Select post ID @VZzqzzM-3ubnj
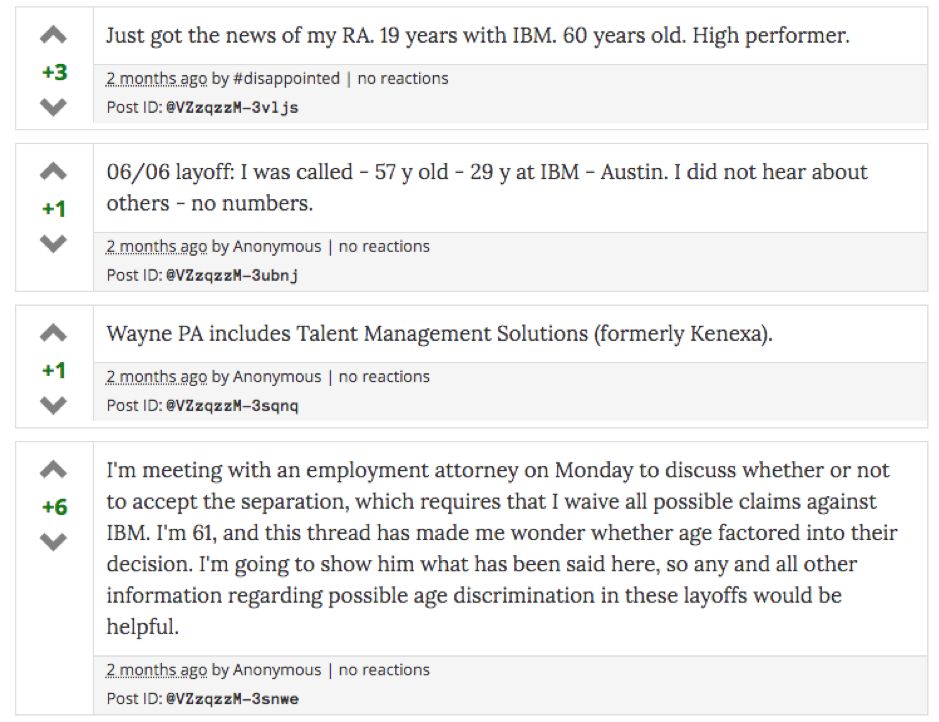This screenshot has height=722, width=939. tap(231, 274)
